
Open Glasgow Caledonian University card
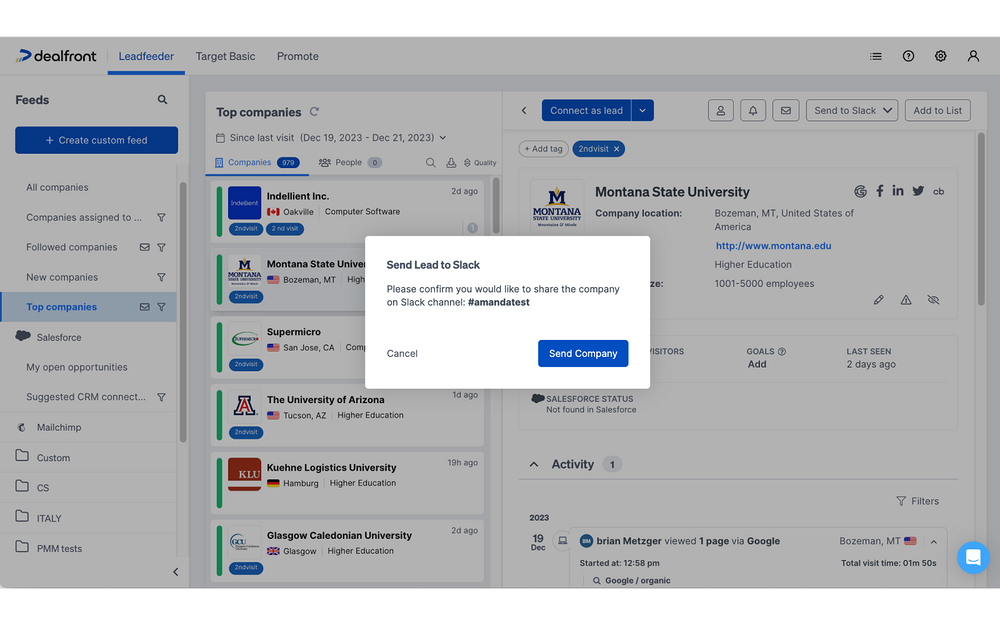(348, 550)
